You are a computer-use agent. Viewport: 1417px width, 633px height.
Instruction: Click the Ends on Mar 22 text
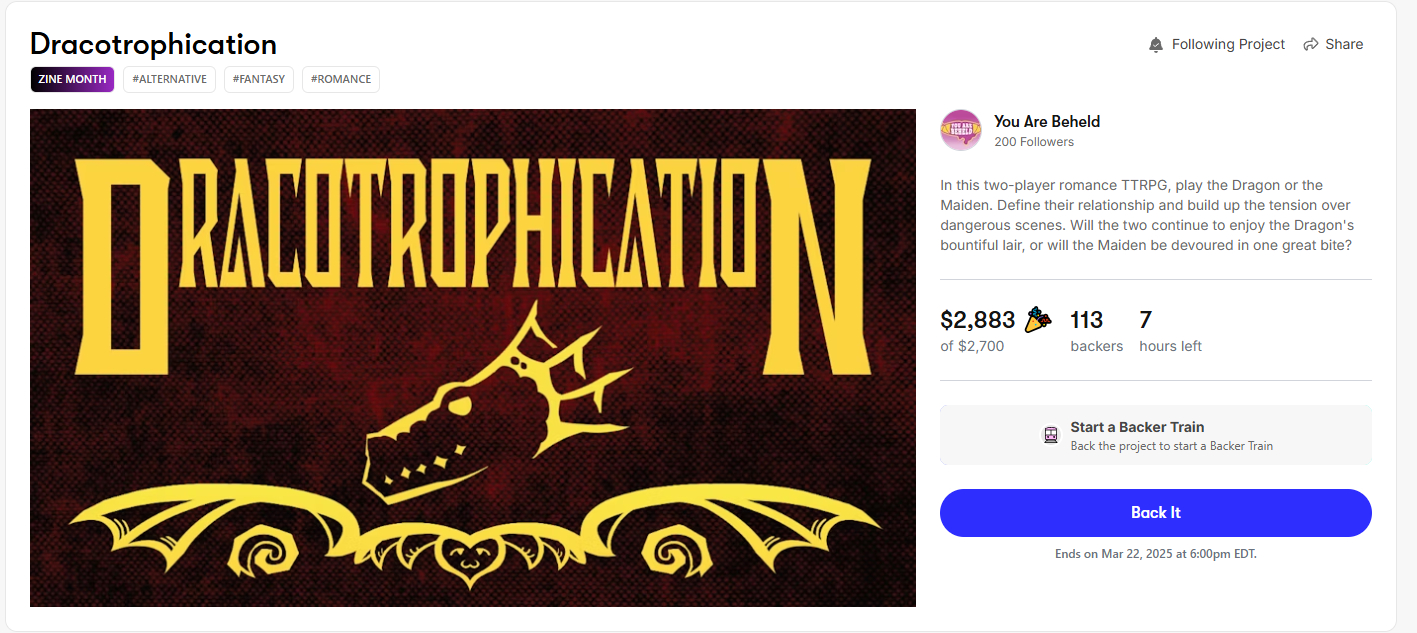coord(1155,553)
